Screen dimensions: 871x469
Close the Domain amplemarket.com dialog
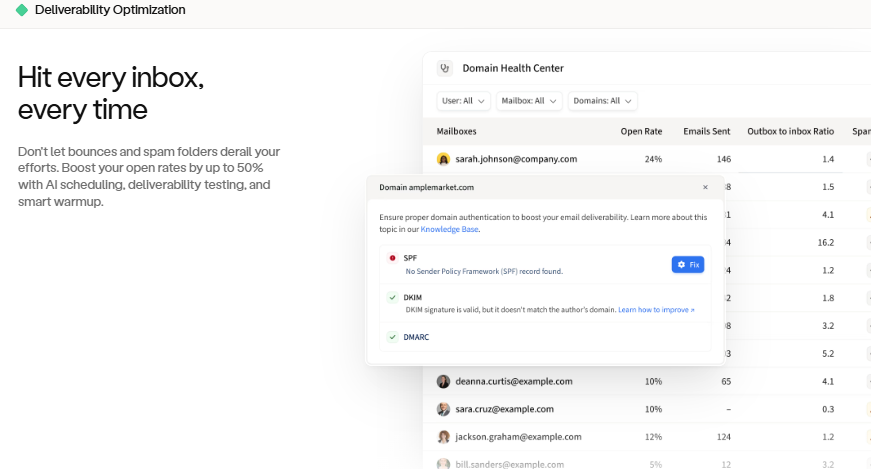pyautogui.click(x=705, y=187)
